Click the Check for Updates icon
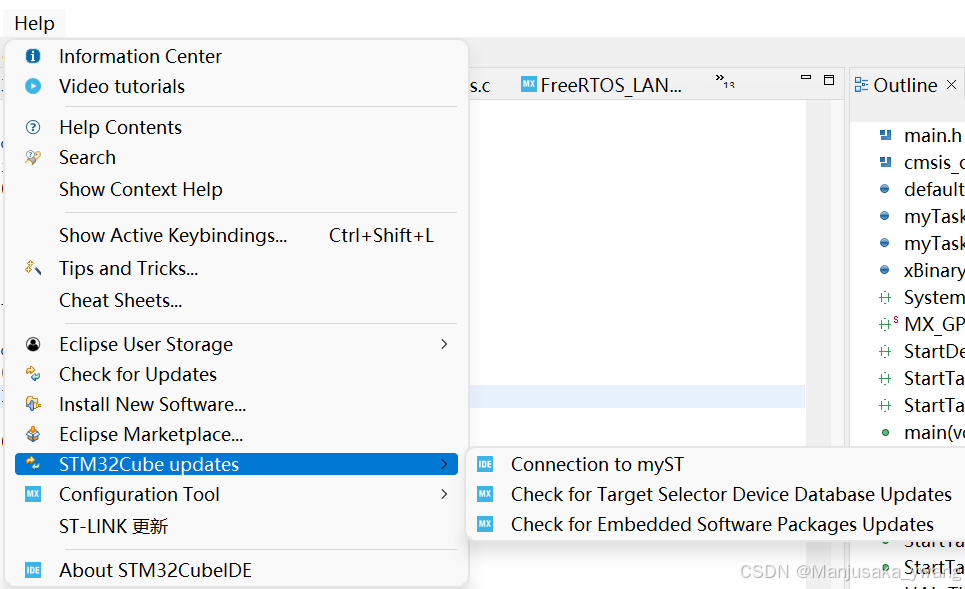Viewport: 965px width, 589px height. [x=33, y=374]
